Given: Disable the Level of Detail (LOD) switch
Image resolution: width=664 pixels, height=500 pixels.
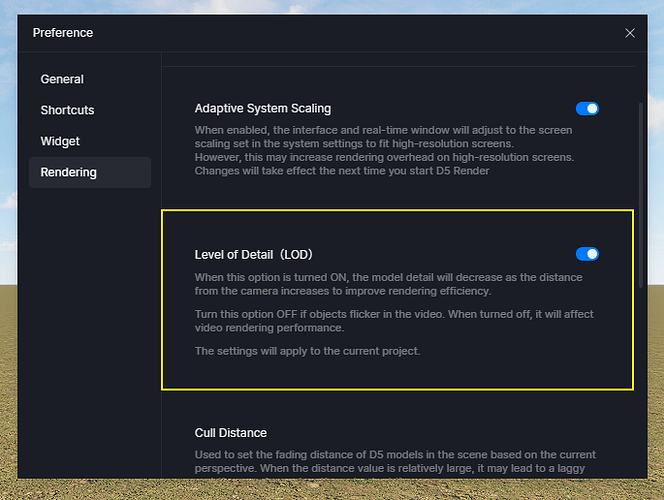Looking at the screenshot, I should [587, 254].
